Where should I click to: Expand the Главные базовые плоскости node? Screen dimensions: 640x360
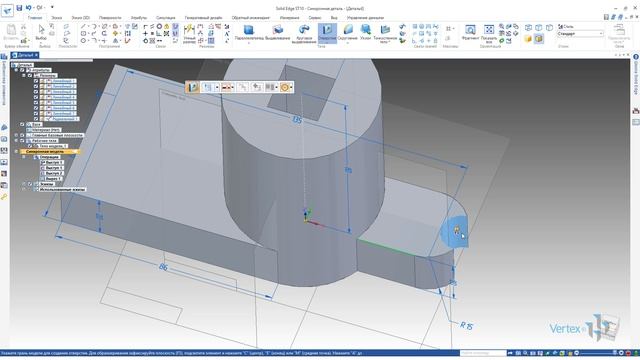(17, 135)
